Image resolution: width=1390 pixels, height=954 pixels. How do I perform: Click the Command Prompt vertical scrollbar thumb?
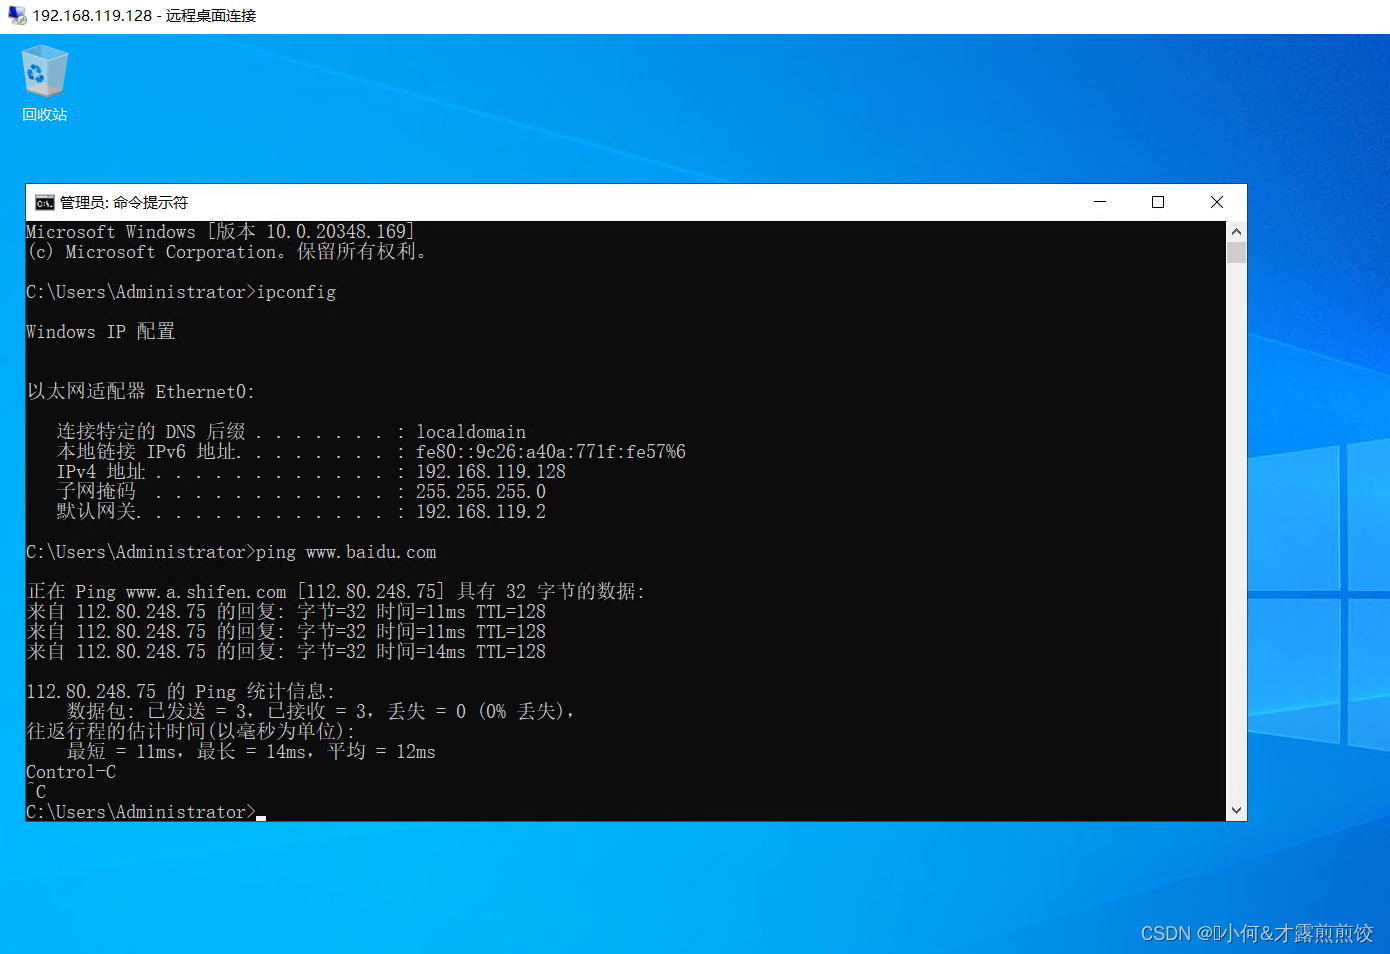click(1236, 252)
